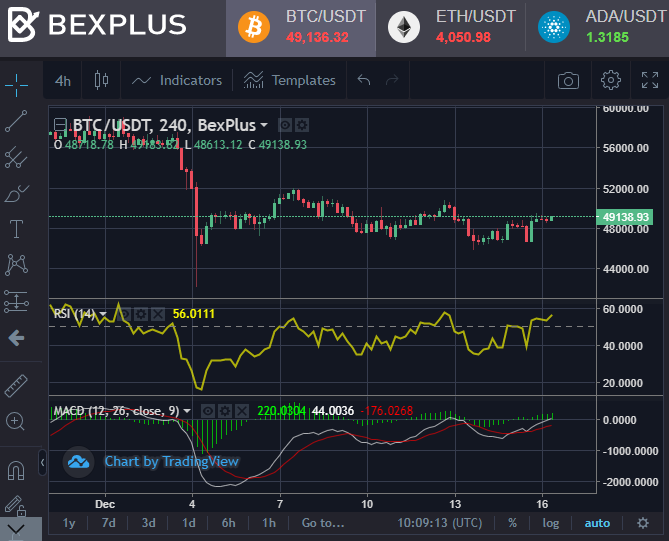Select the brush drawing tool
This screenshot has width=669, height=541.
point(16,194)
